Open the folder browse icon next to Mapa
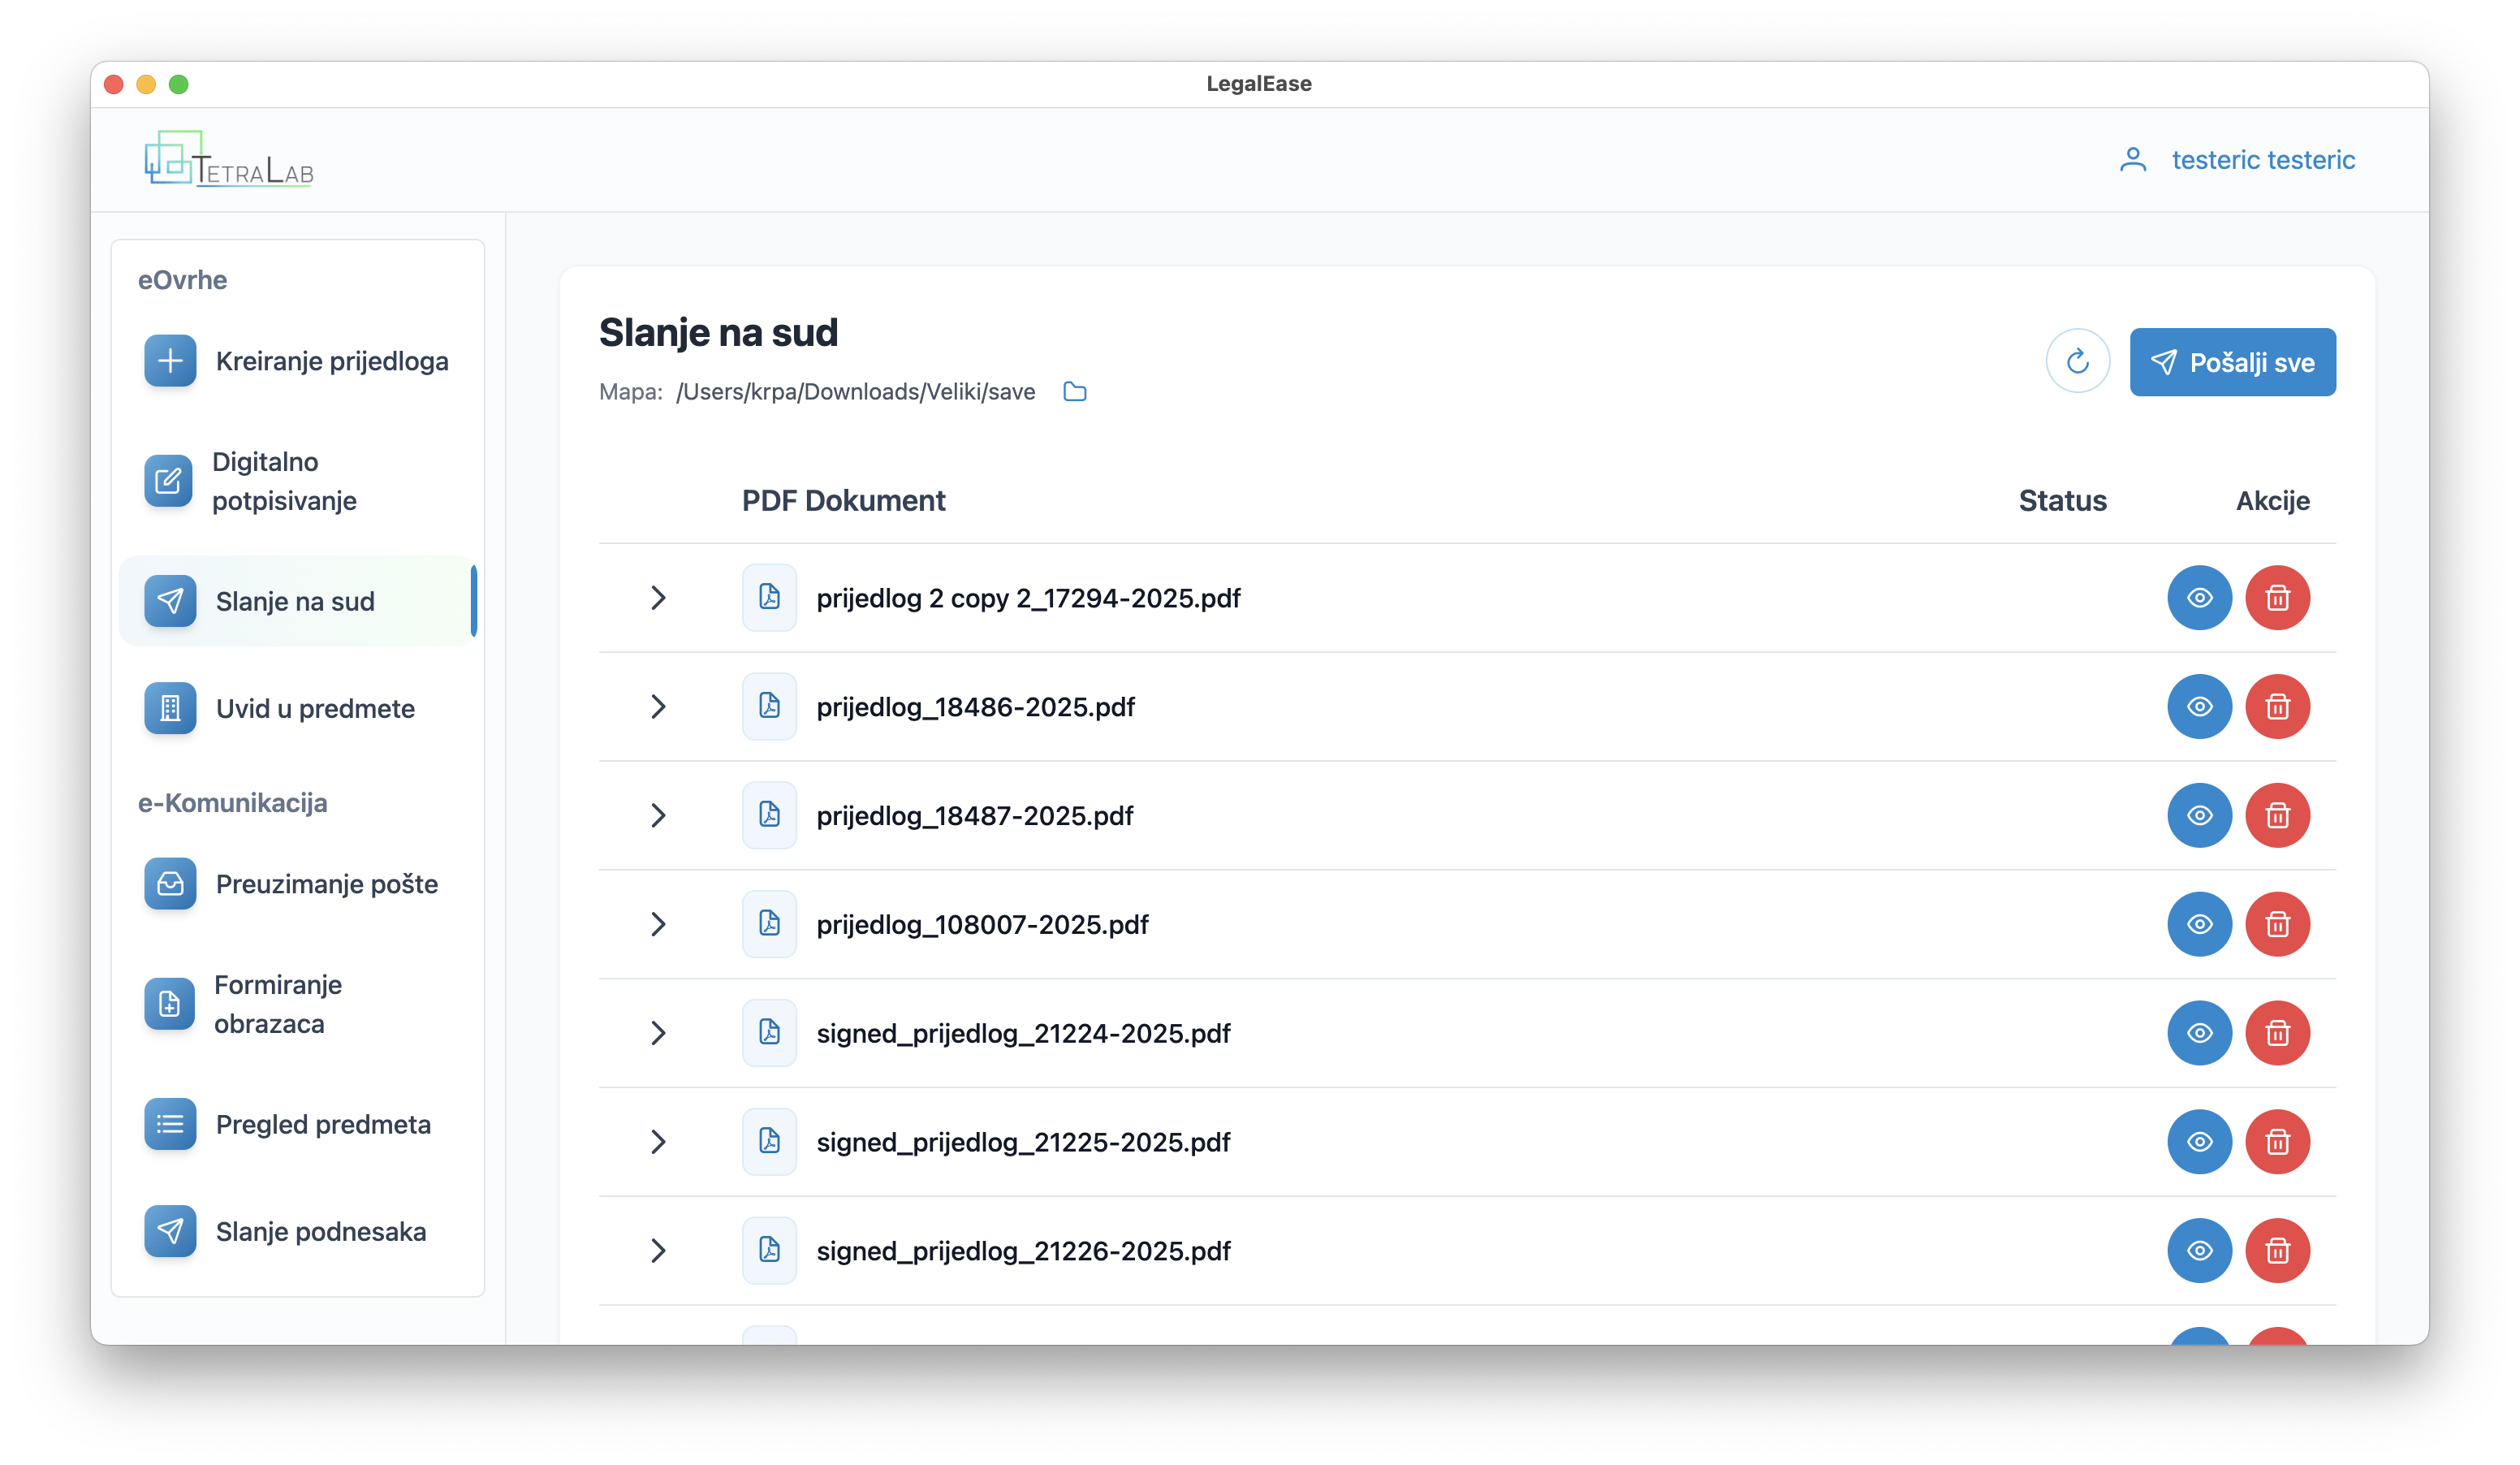 coord(1074,392)
